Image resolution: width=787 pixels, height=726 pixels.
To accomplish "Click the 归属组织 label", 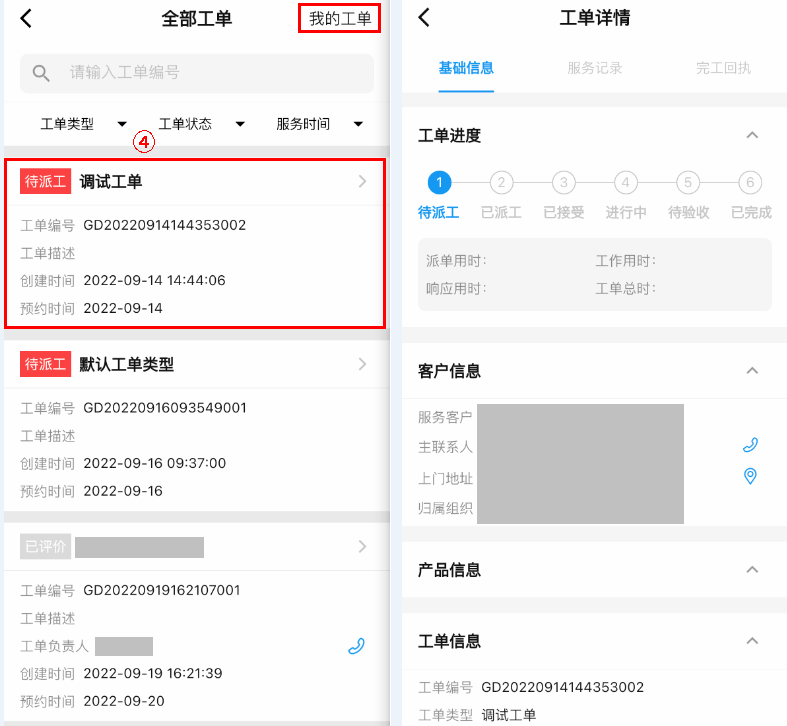I will (445, 509).
